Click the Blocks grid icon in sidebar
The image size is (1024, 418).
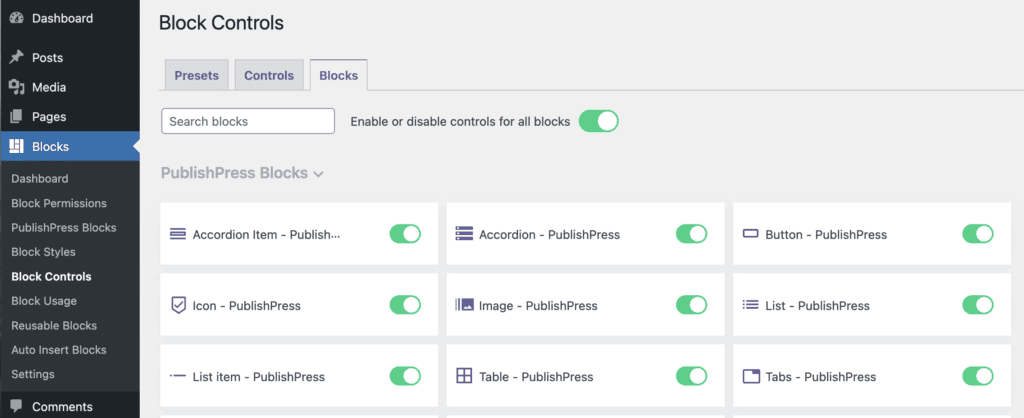click(x=17, y=146)
